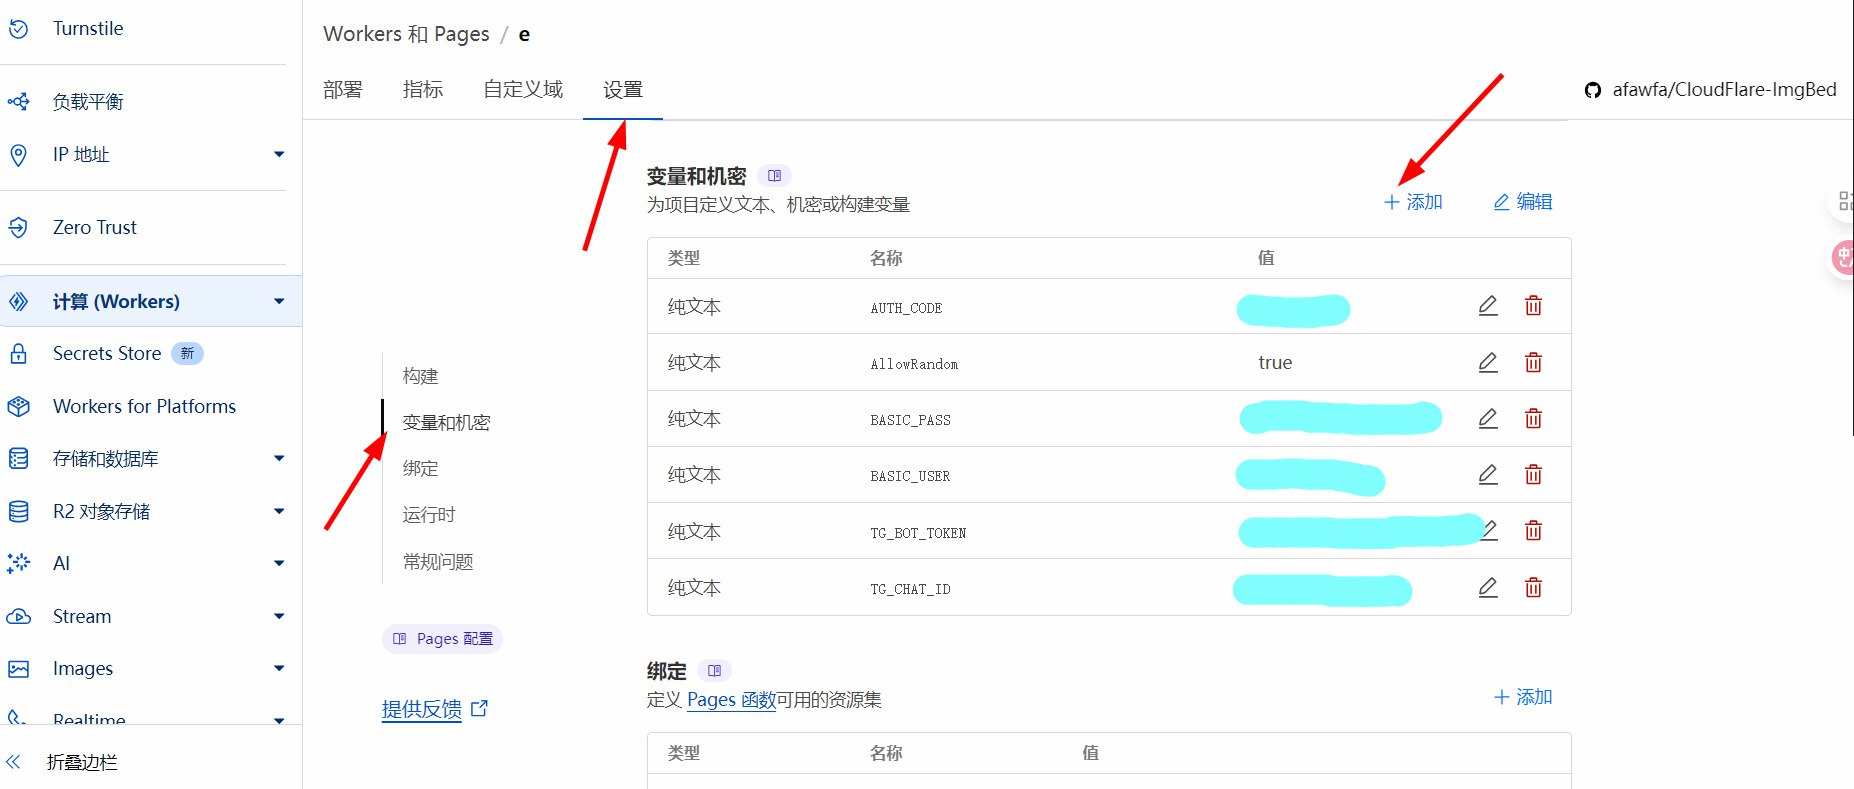Open the 构建 settings section
The height and width of the screenshot is (789, 1854).
click(x=421, y=376)
